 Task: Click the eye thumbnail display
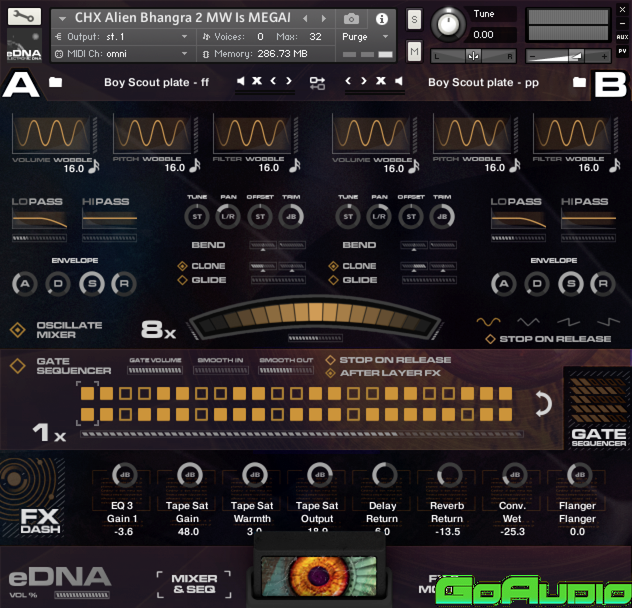(318, 576)
